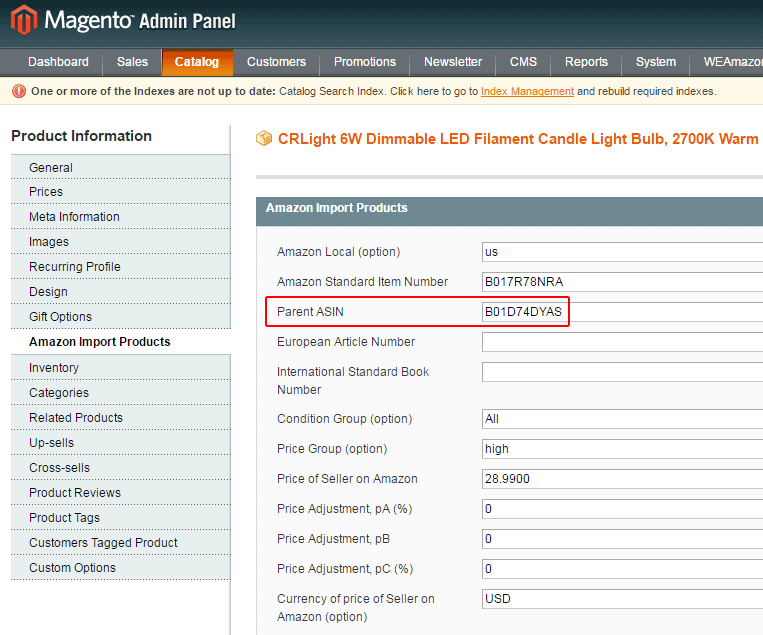The height and width of the screenshot is (635, 763).
Task: Click the Product Information heading
Action: (x=81, y=136)
